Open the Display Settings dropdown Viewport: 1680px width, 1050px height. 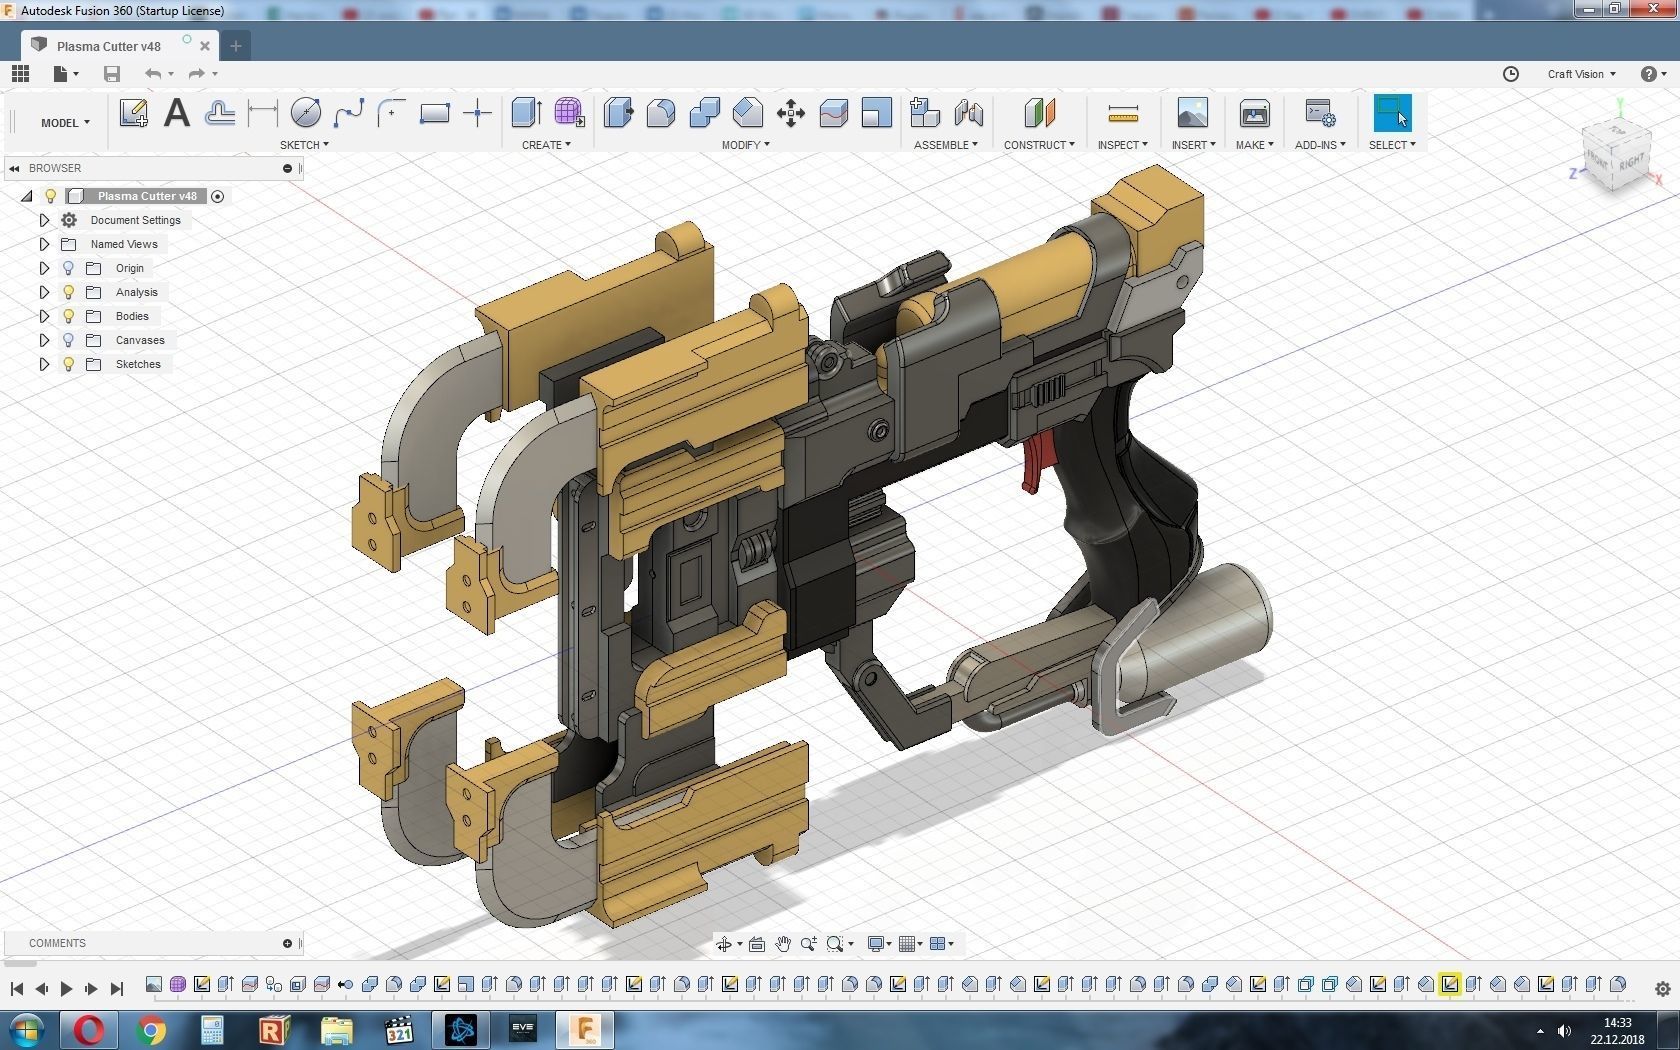[880, 944]
